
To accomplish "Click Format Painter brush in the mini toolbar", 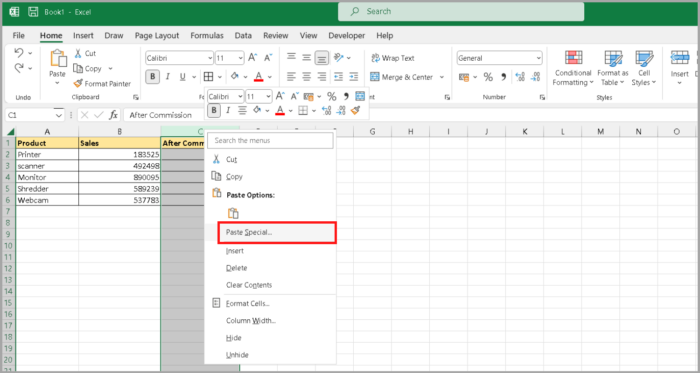I will 355,110.
